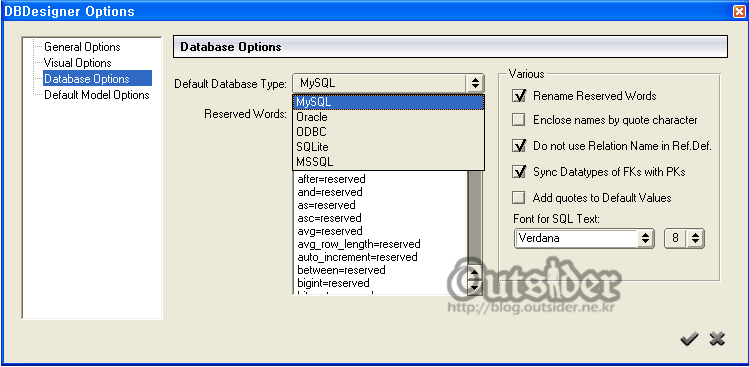Open General Options in the tree
This screenshot has width=749, height=367.
(82, 47)
